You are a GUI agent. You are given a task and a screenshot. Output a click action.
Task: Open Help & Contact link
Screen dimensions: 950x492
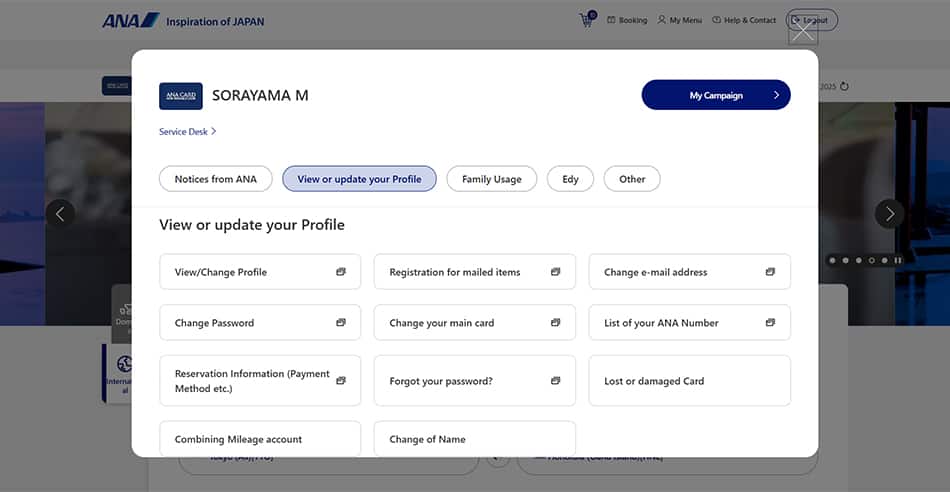pos(743,20)
